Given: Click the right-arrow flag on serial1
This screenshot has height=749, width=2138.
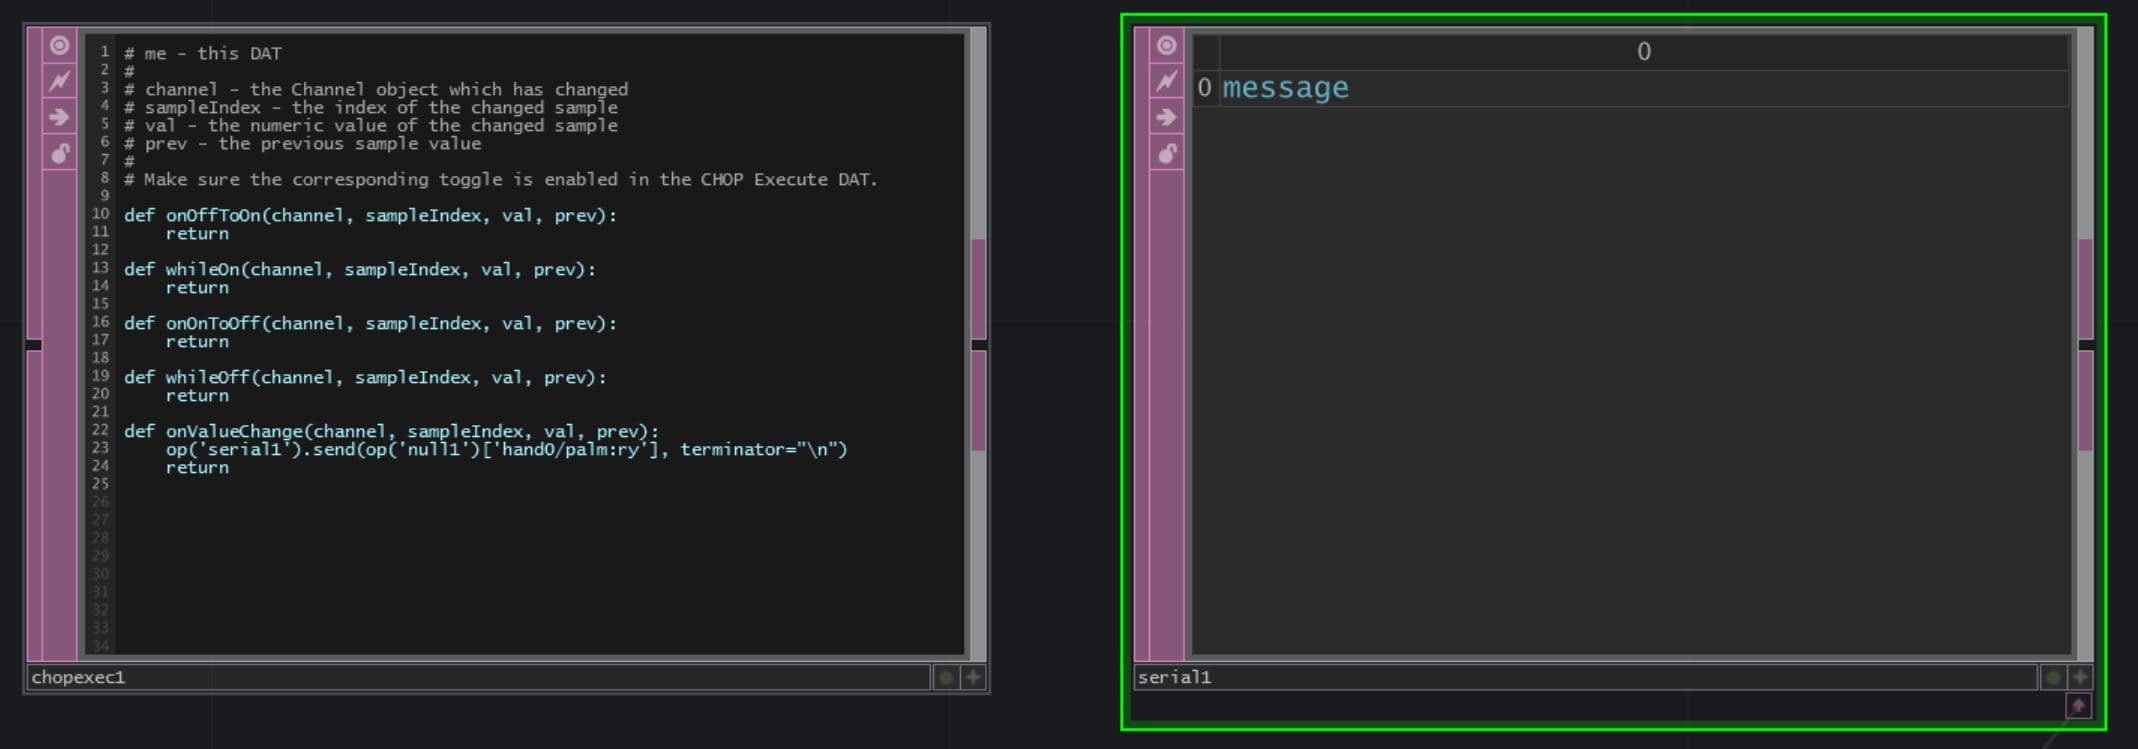Looking at the screenshot, I should point(1166,117).
